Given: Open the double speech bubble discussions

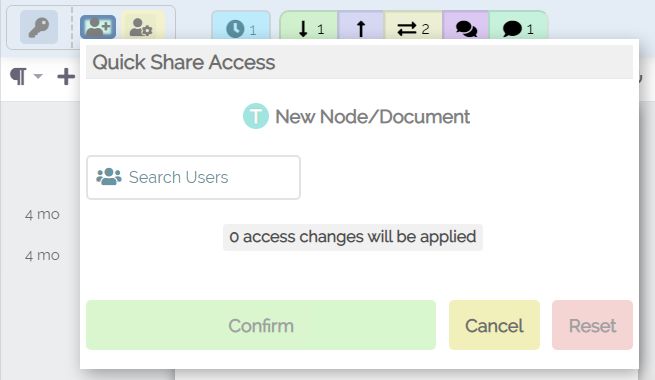Looking at the screenshot, I should point(466,28).
